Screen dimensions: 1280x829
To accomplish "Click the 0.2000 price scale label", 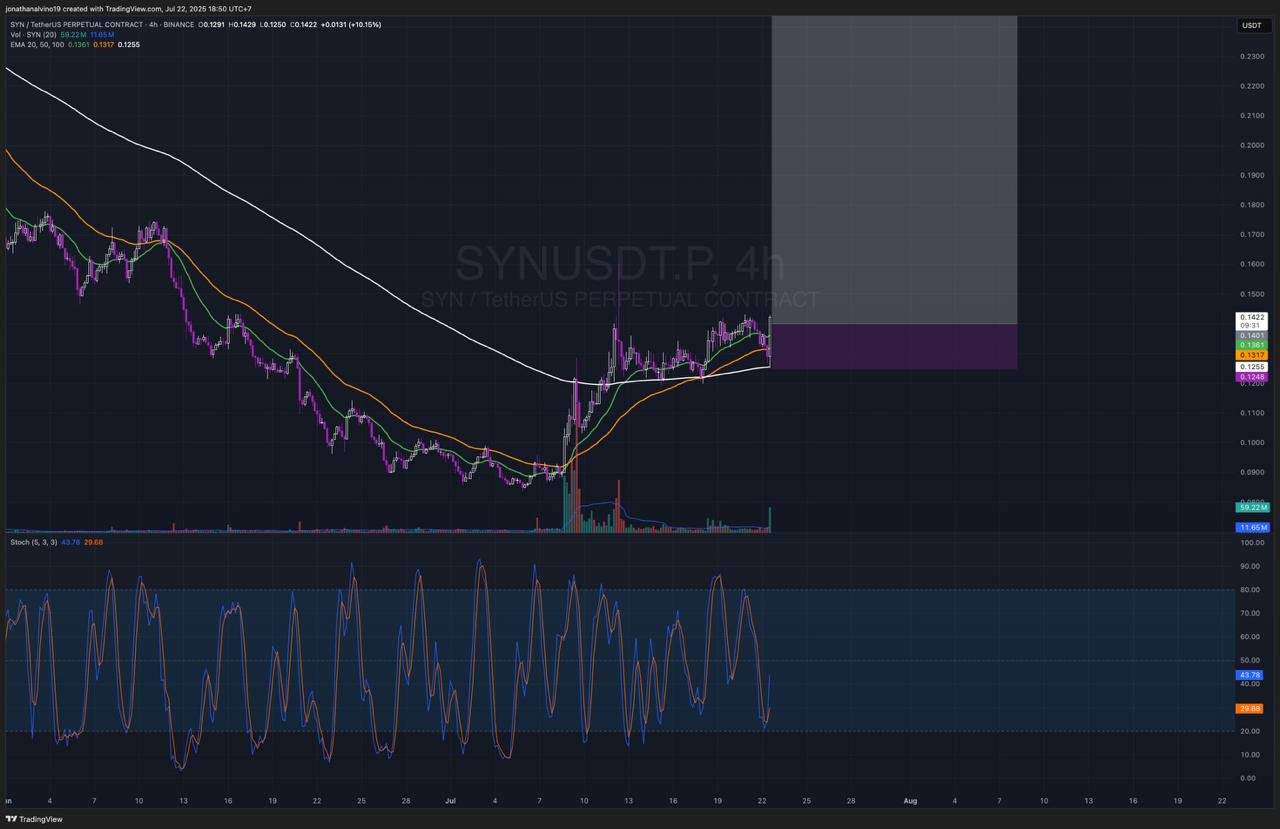I will click(1252, 145).
